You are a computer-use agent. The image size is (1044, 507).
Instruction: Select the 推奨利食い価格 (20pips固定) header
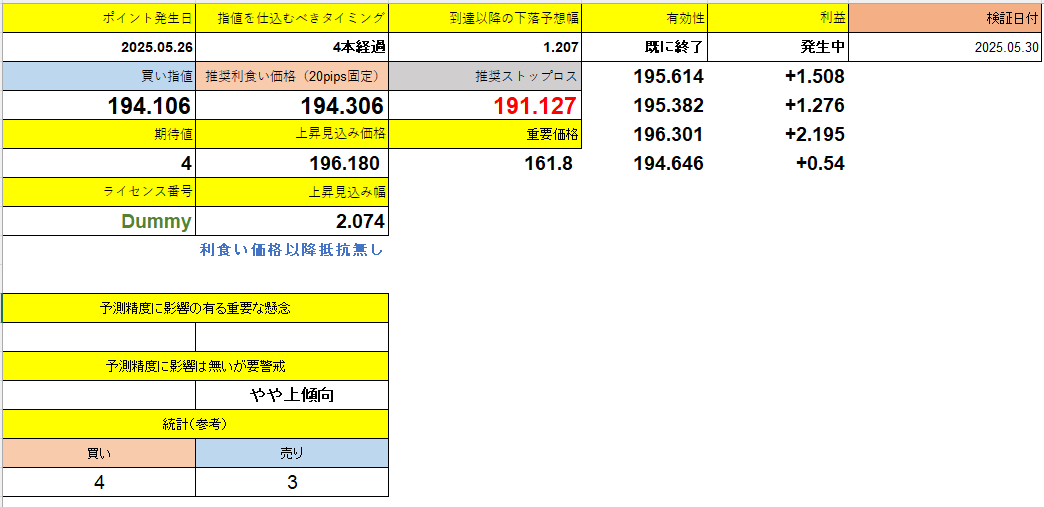click(x=292, y=76)
